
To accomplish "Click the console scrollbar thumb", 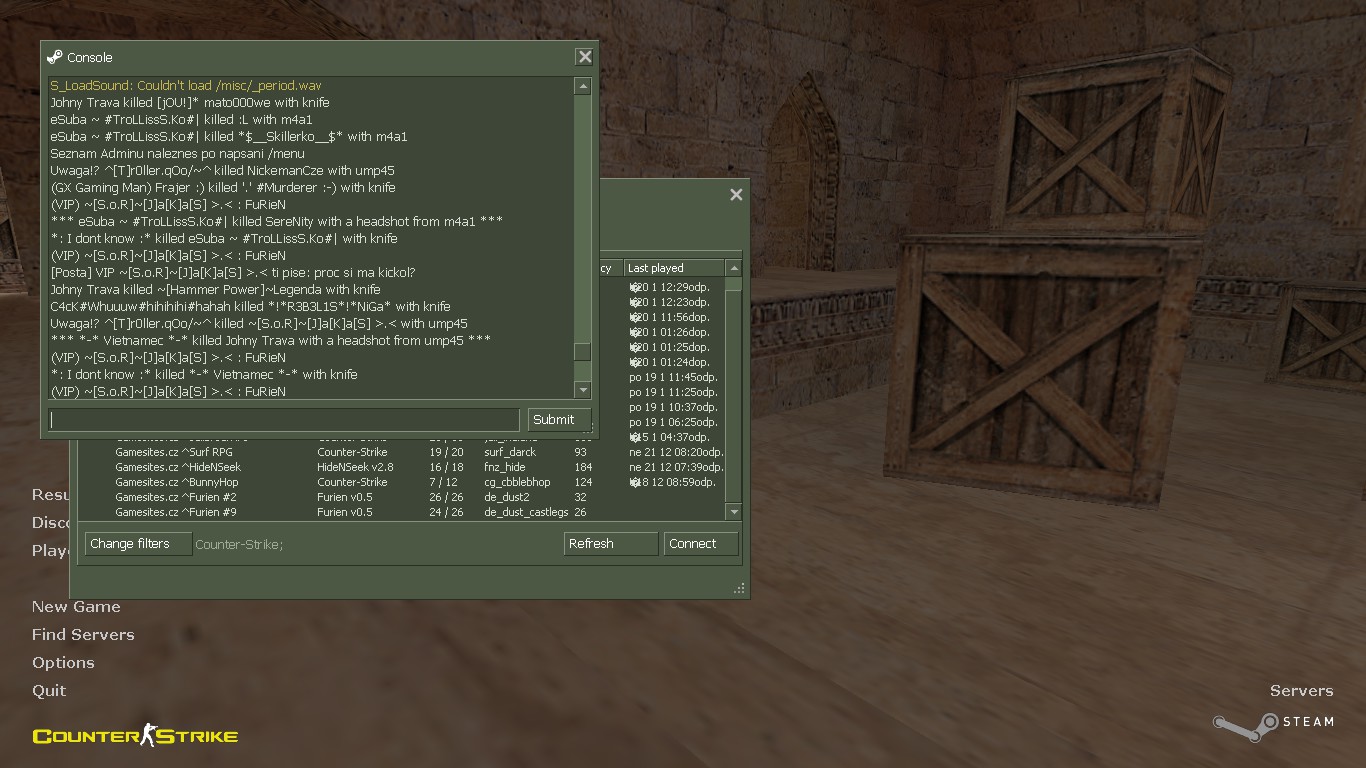I will (583, 352).
